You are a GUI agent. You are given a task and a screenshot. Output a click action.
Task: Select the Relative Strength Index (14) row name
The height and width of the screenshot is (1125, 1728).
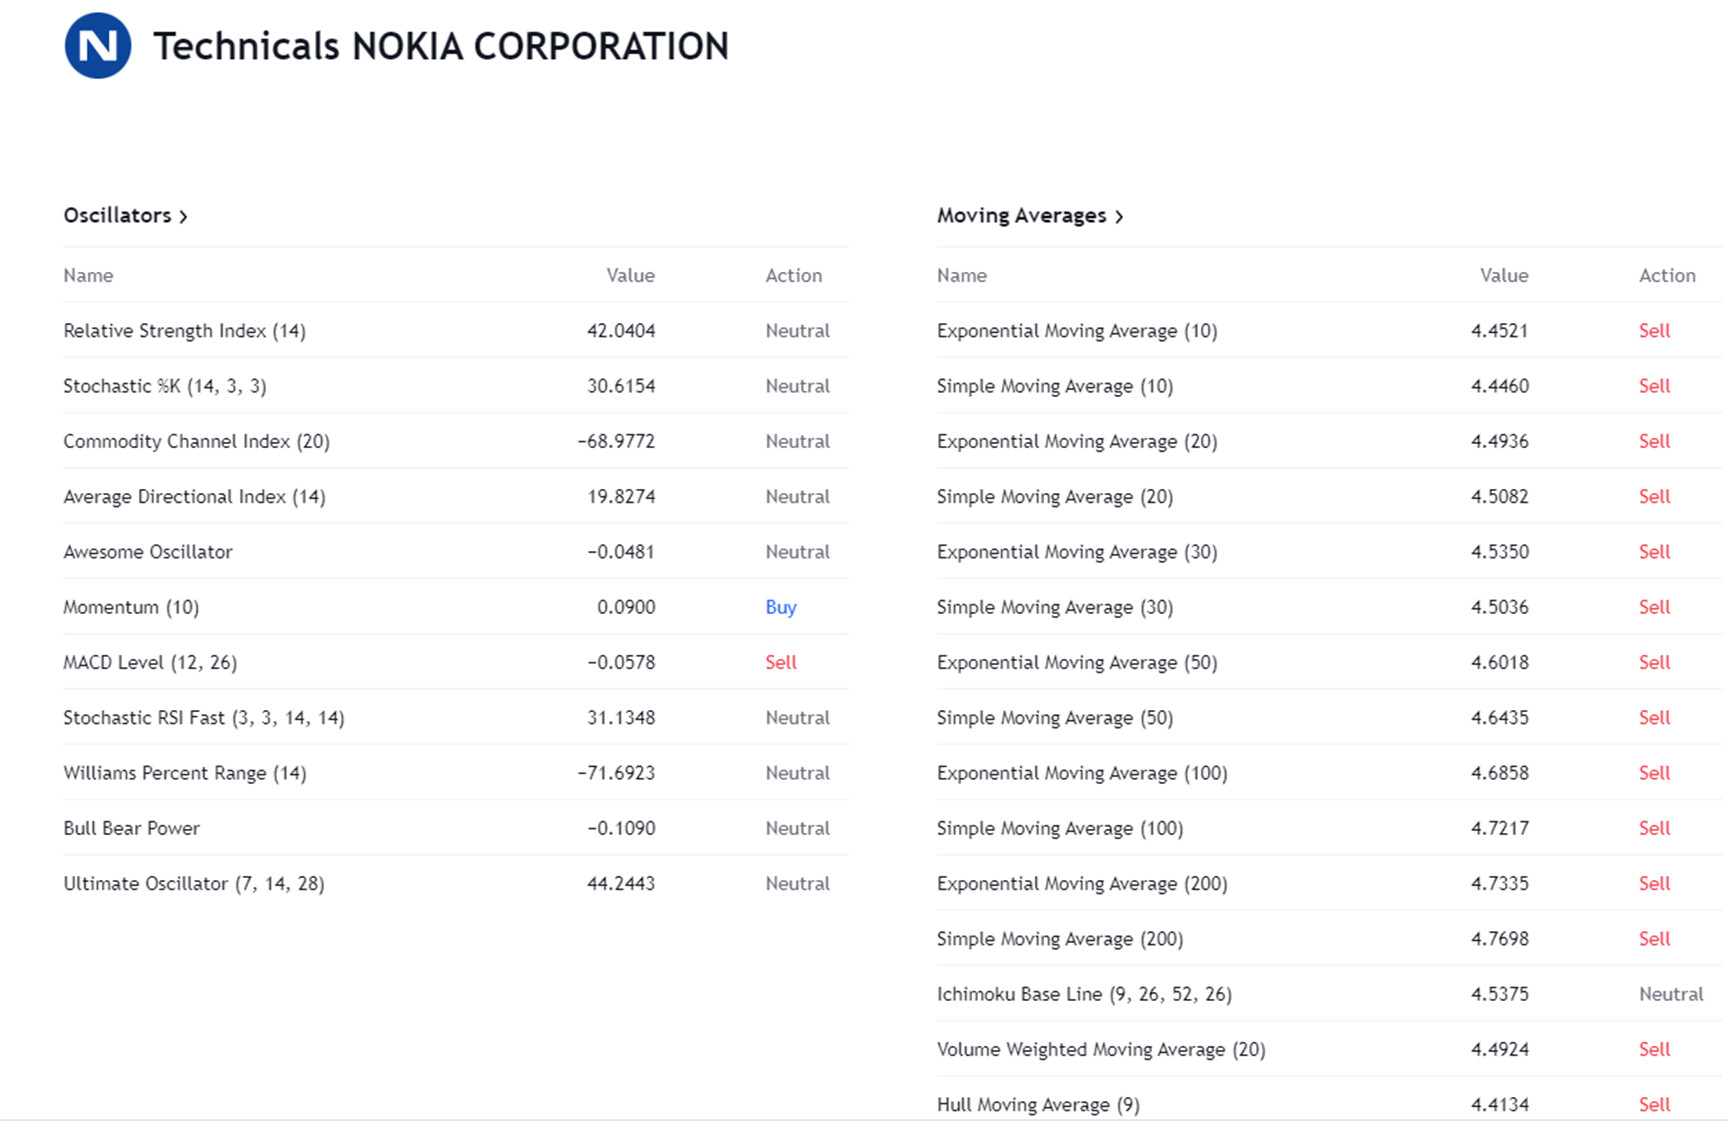coord(185,331)
